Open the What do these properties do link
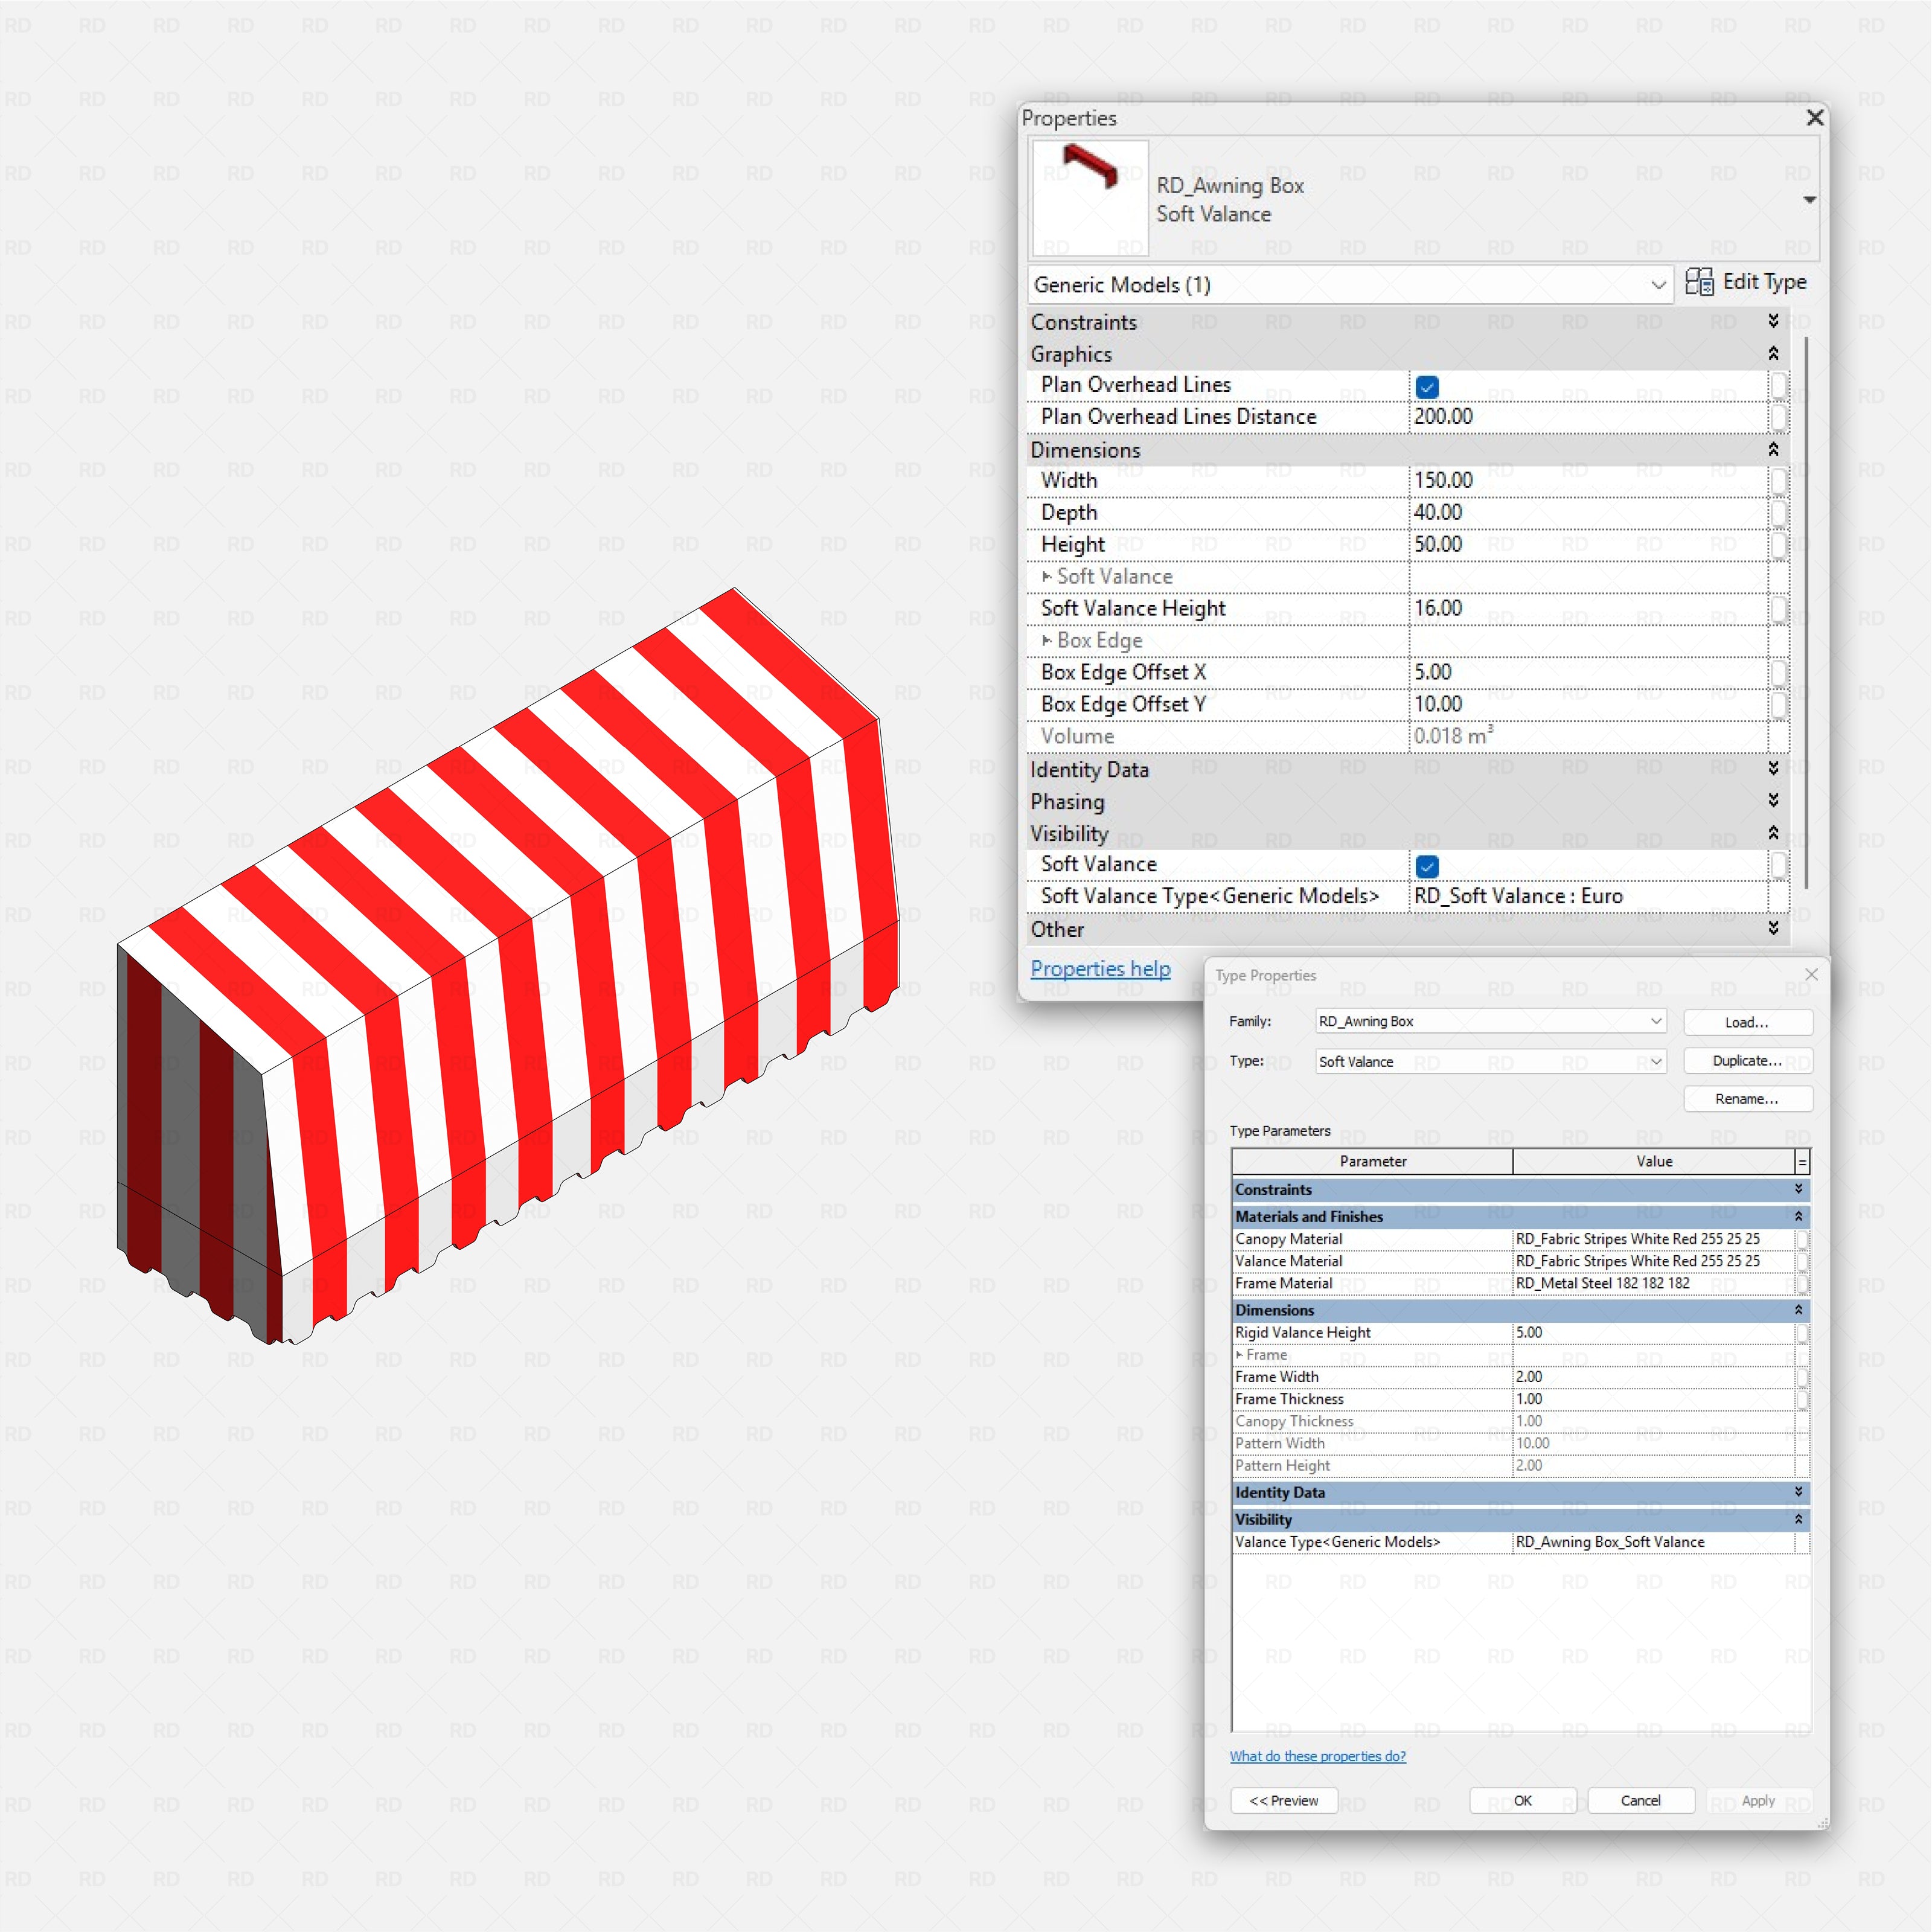Viewport: 1932px width, 1932px height. [1317, 1756]
